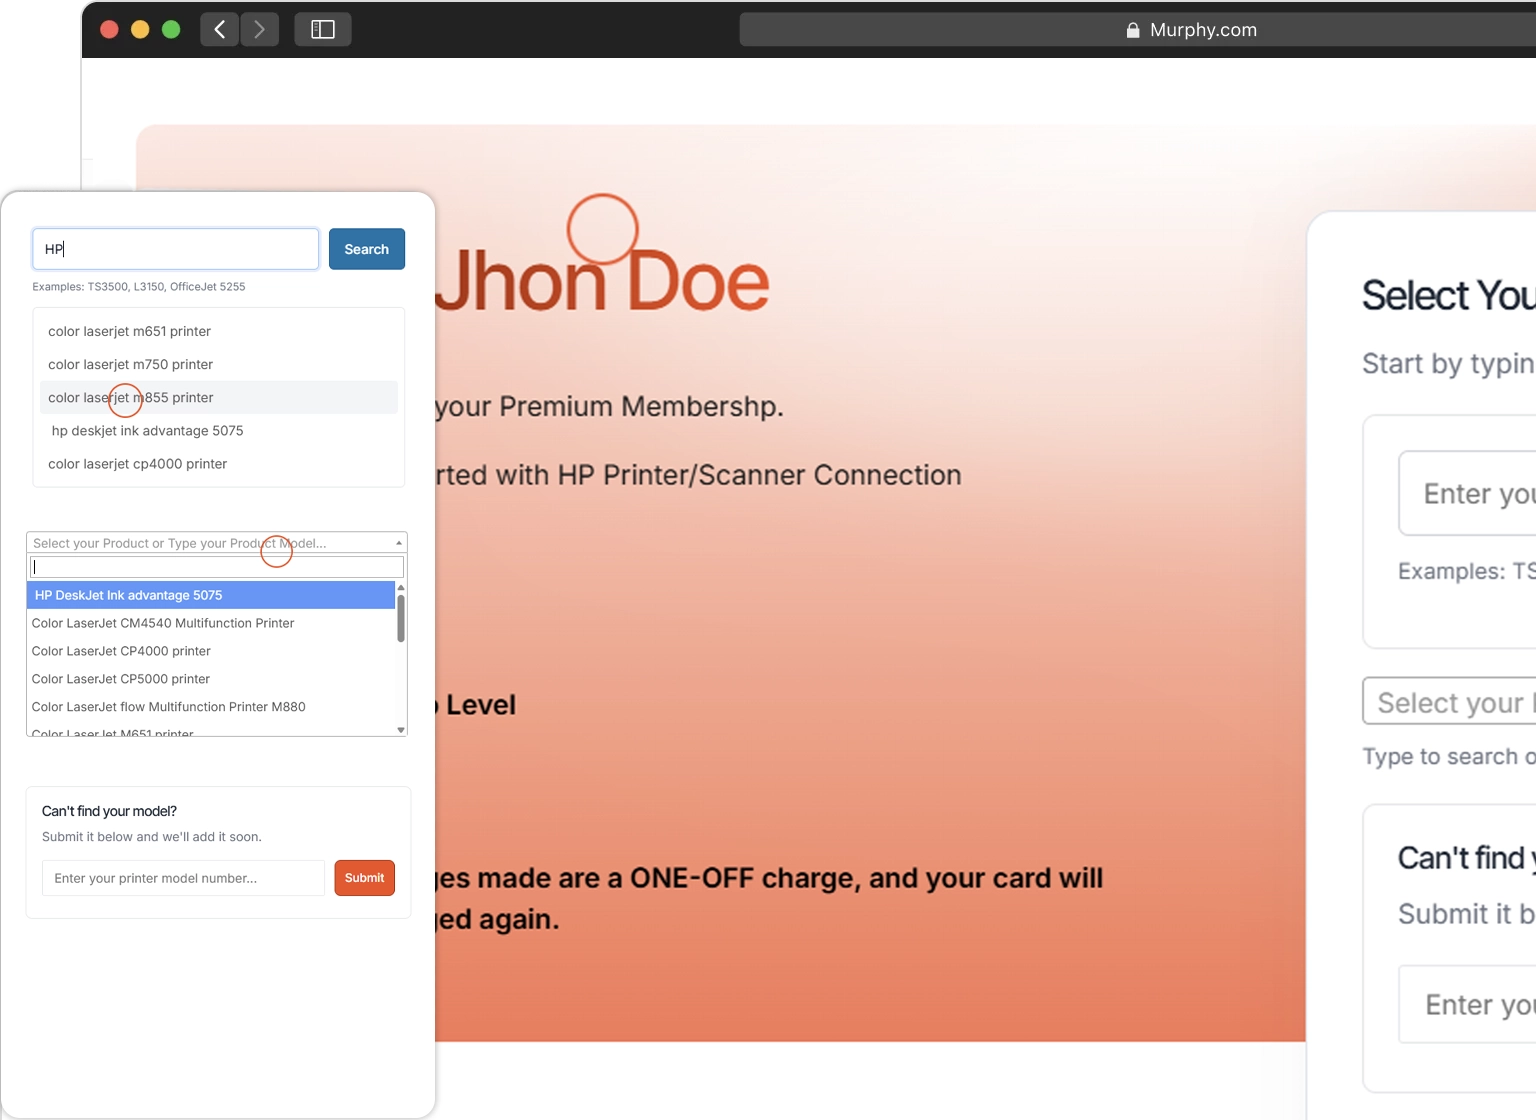The height and width of the screenshot is (1120, 1536).
Task: Choose color laserjet m750 printer suggestion
Action: click(131, 364)
